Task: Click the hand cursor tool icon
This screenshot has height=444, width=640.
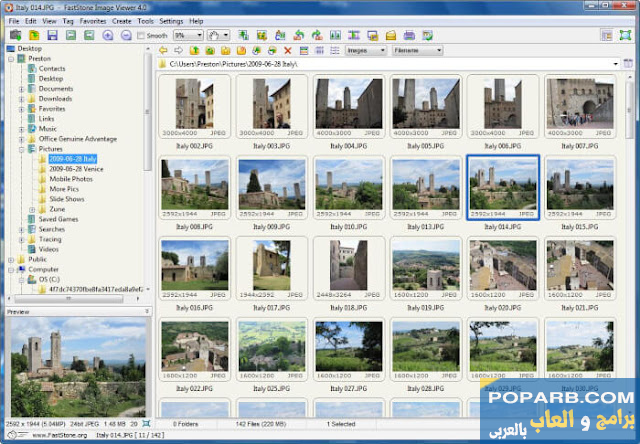Action: (214, 35)
